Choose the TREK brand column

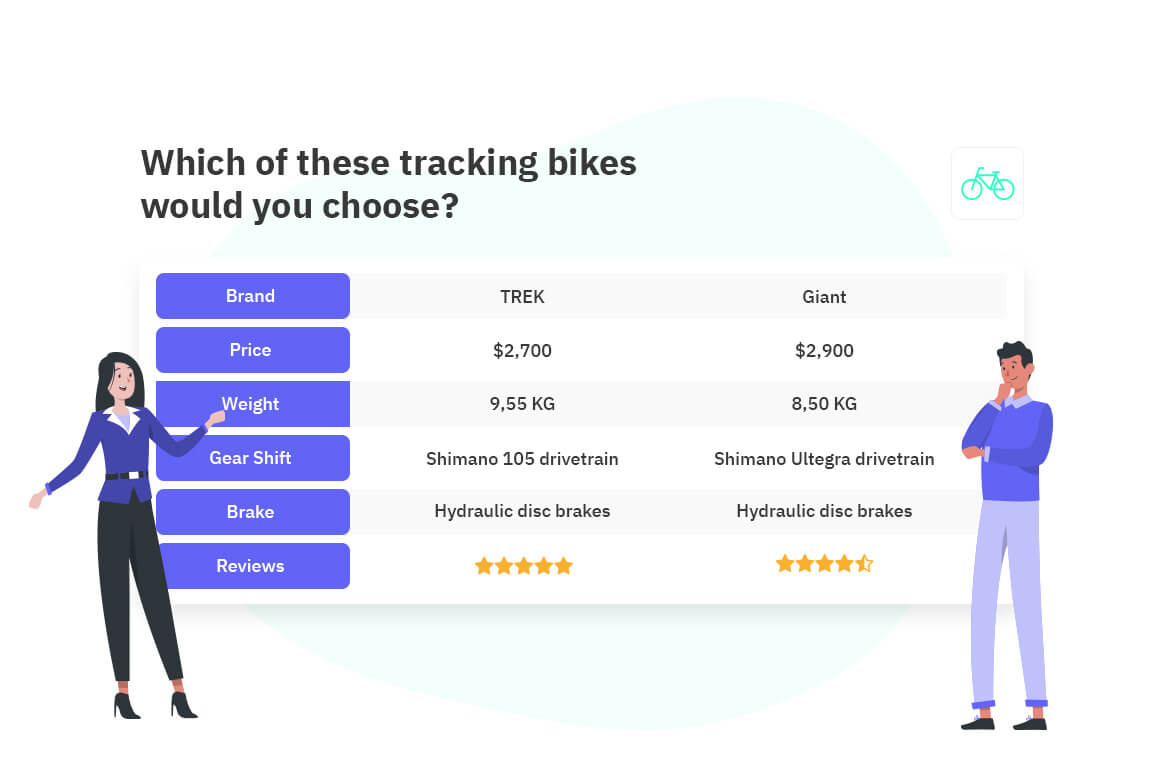point(522,296)
